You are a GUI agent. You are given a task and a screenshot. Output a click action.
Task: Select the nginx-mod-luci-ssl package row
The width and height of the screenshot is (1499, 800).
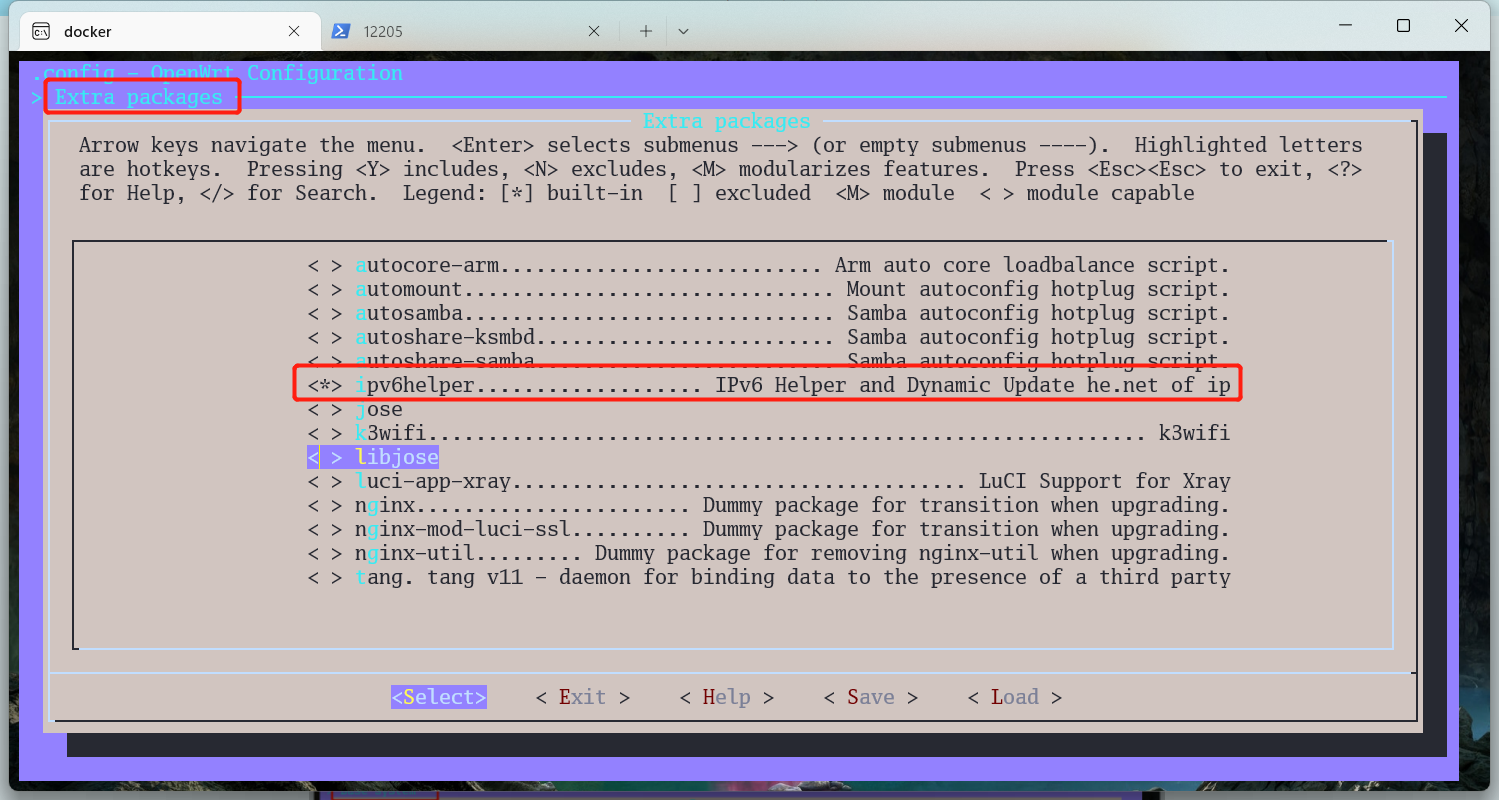767,529
